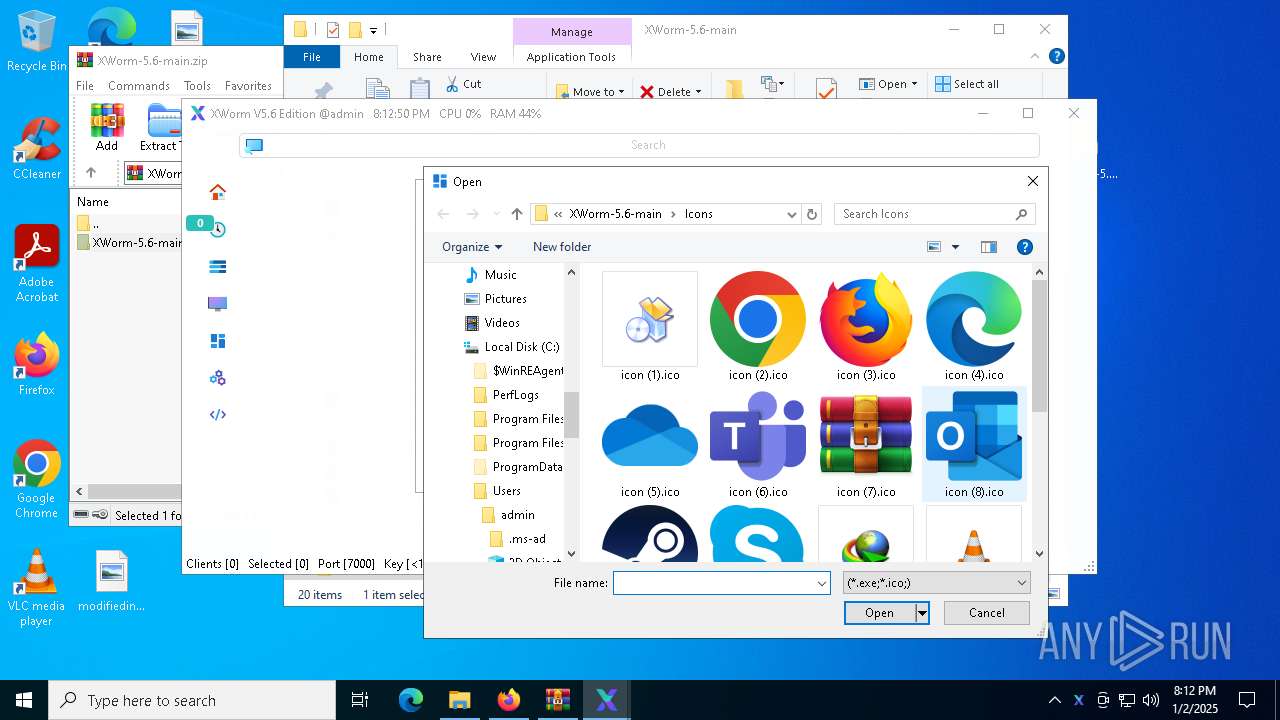Open the XWorm list lines sidebar icon

coord(217,267)
